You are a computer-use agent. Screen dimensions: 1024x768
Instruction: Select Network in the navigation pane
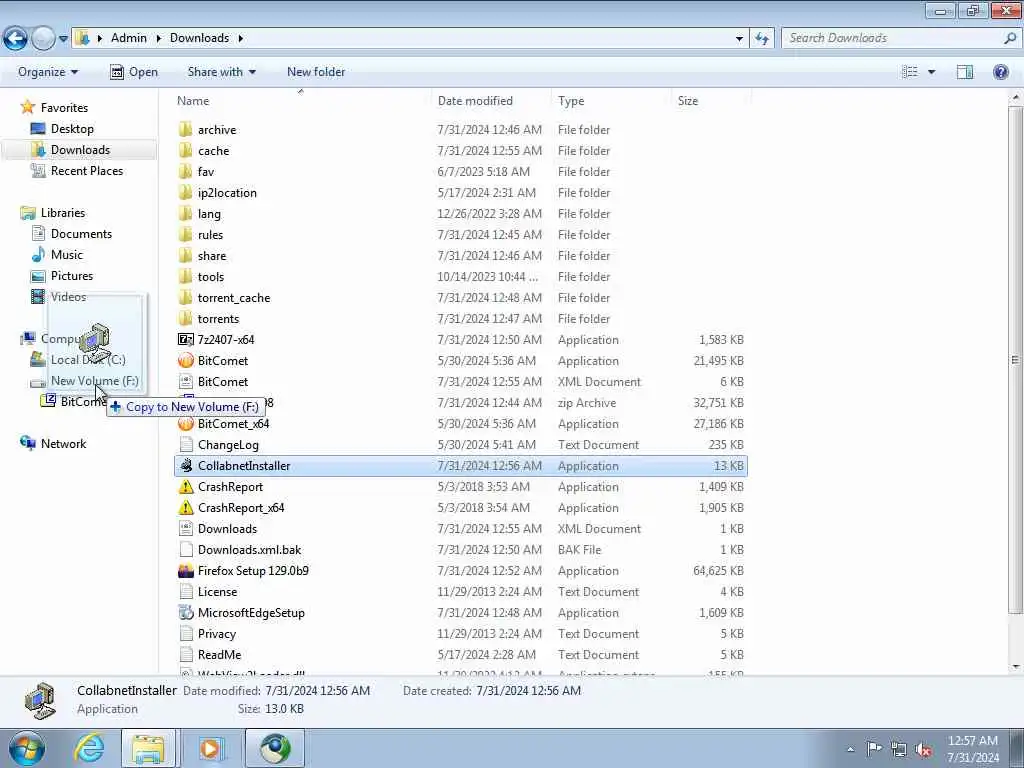(x=63, y=443)
